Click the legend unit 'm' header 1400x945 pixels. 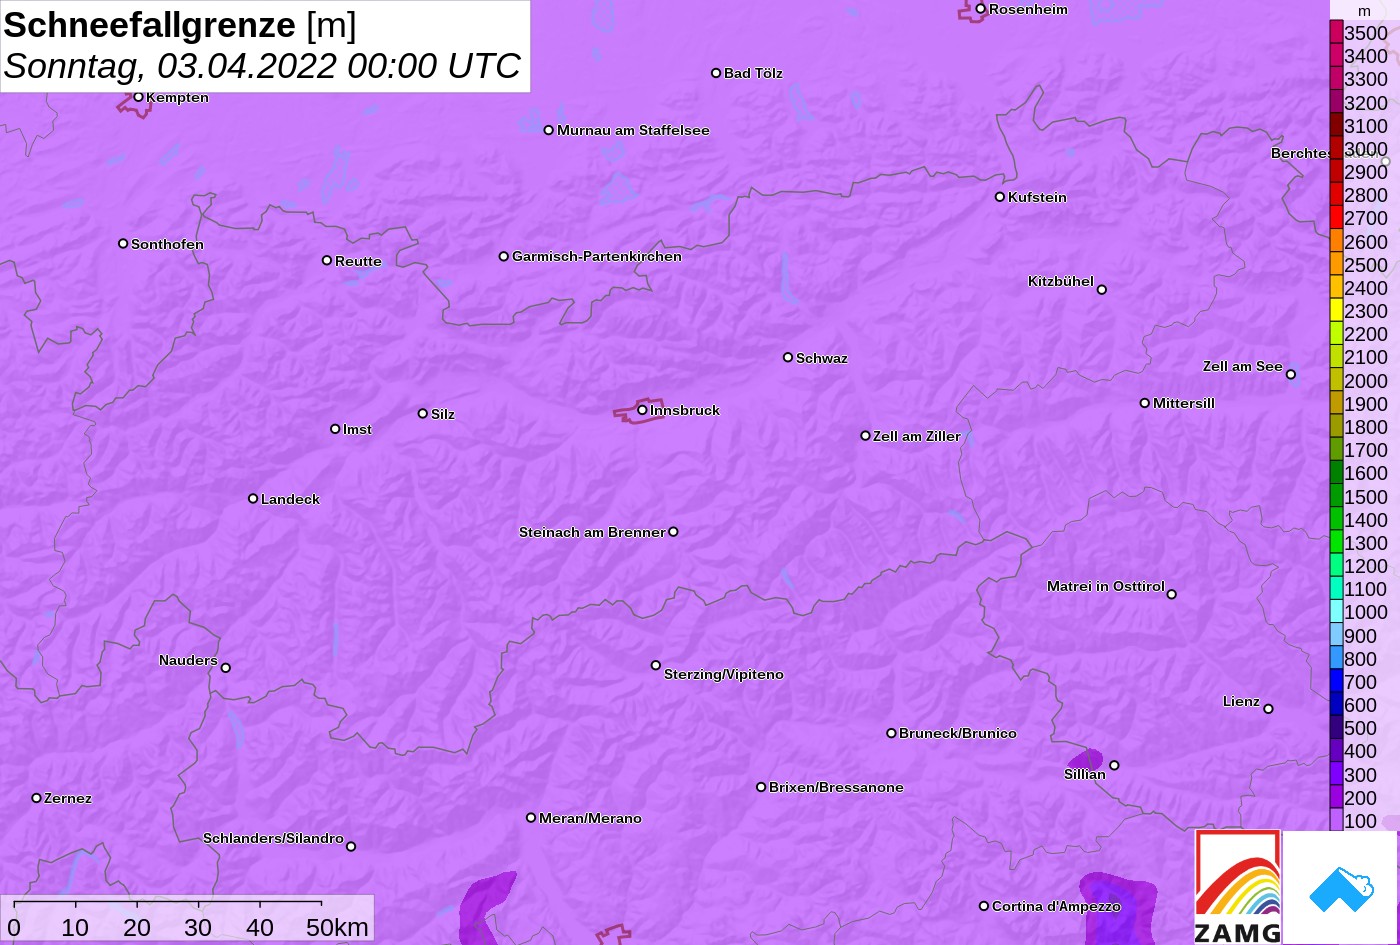coord(1364,11)
